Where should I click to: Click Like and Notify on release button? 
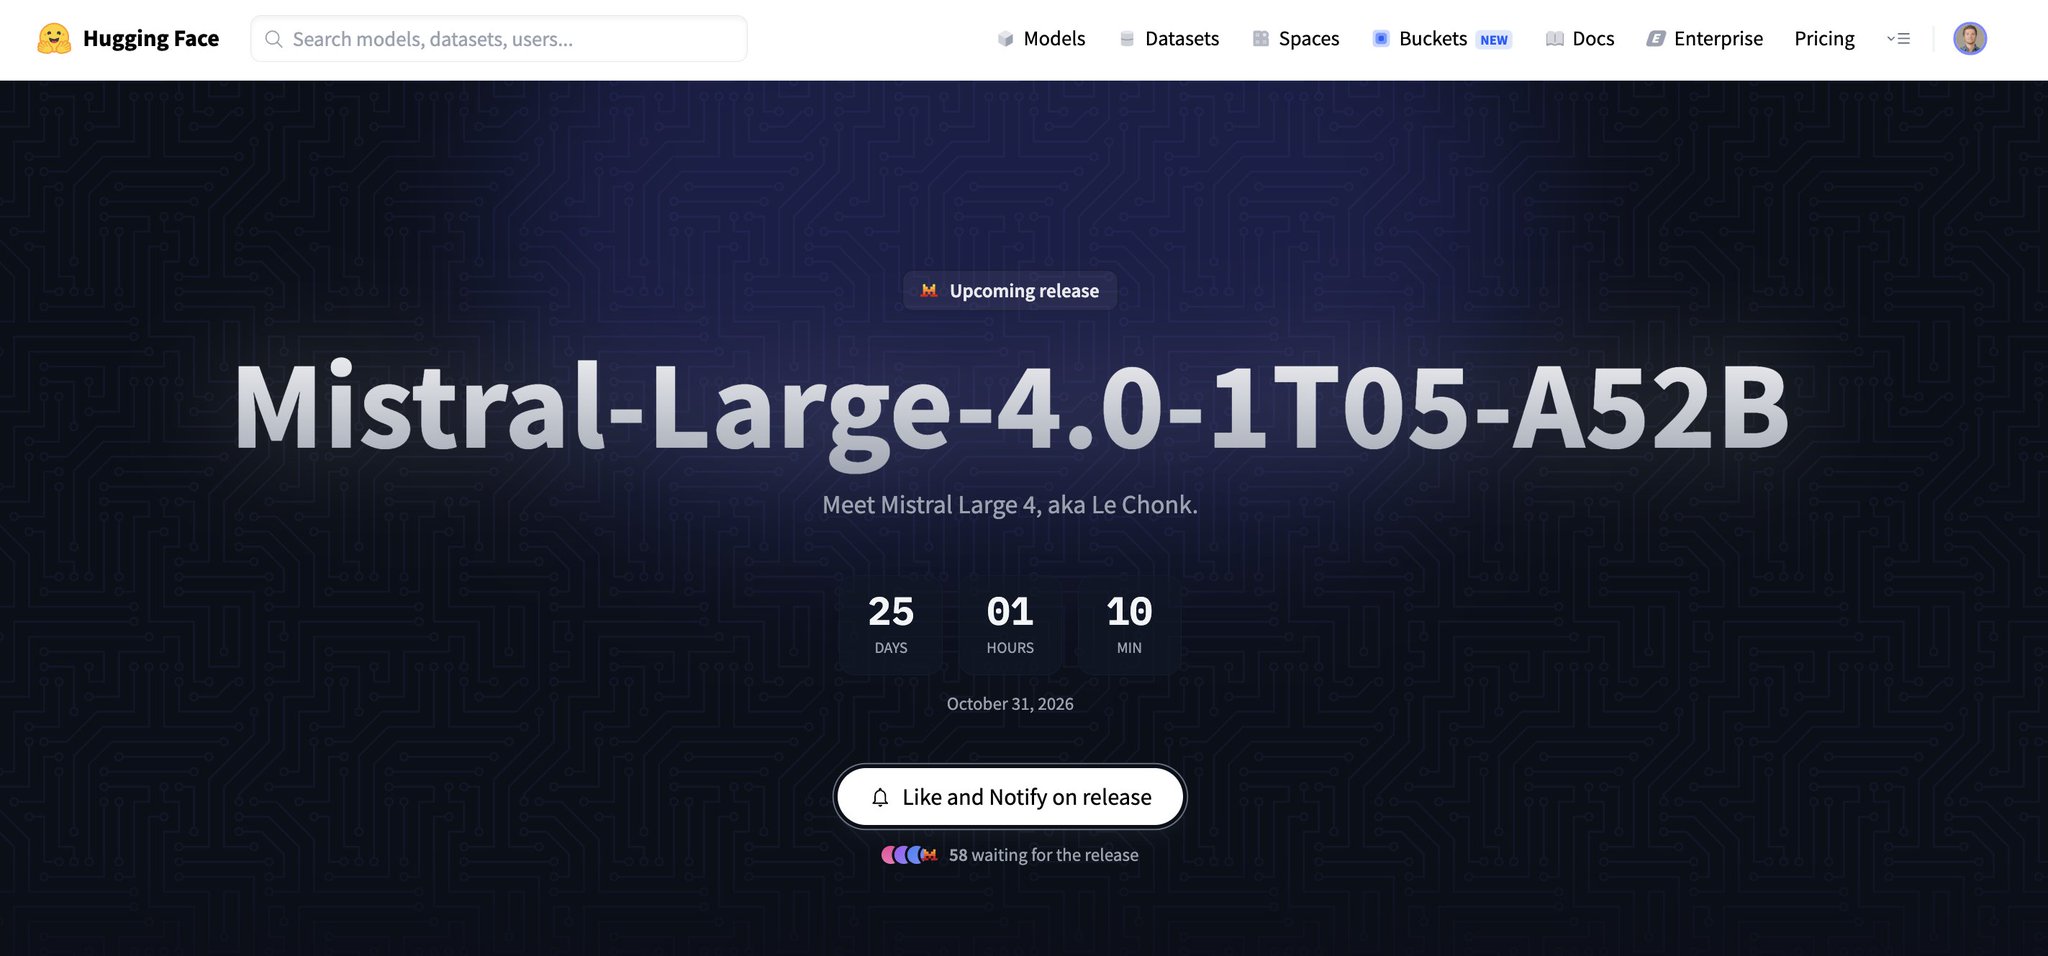[x=1010, y=797]
